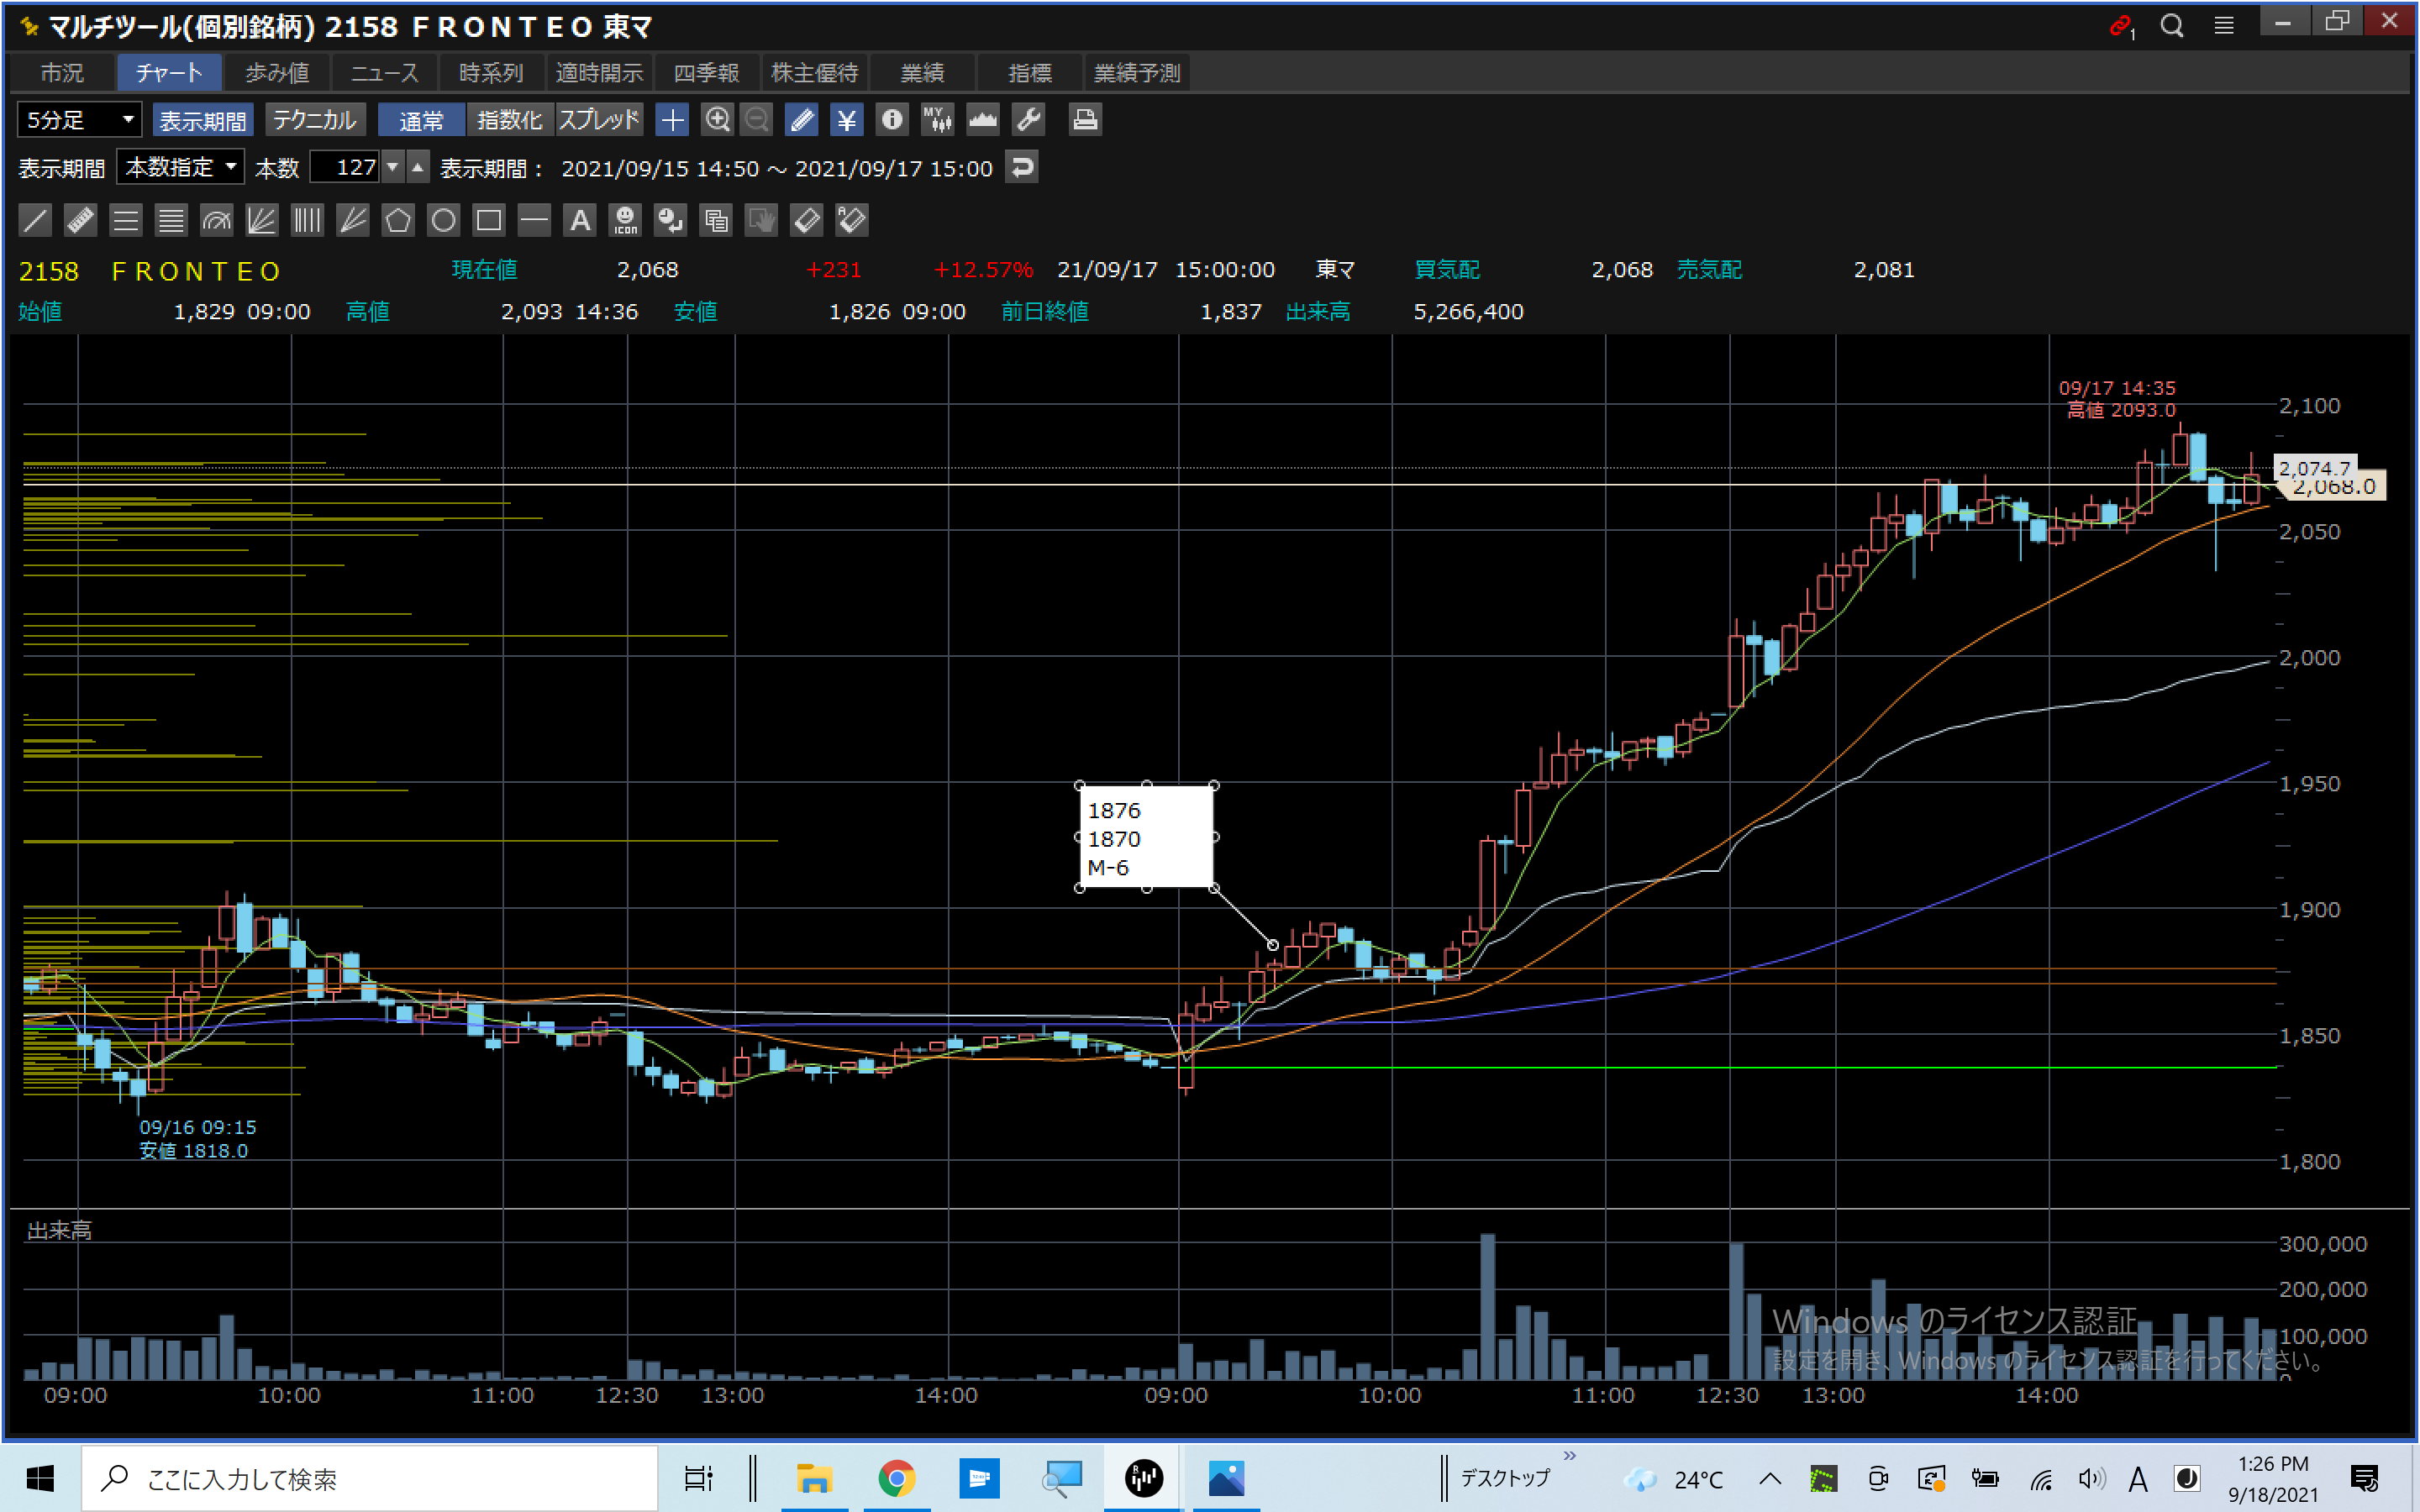Select the pentagon shape drawing tool
Screen dimensions: 2420x1512
tap(398, 220)
